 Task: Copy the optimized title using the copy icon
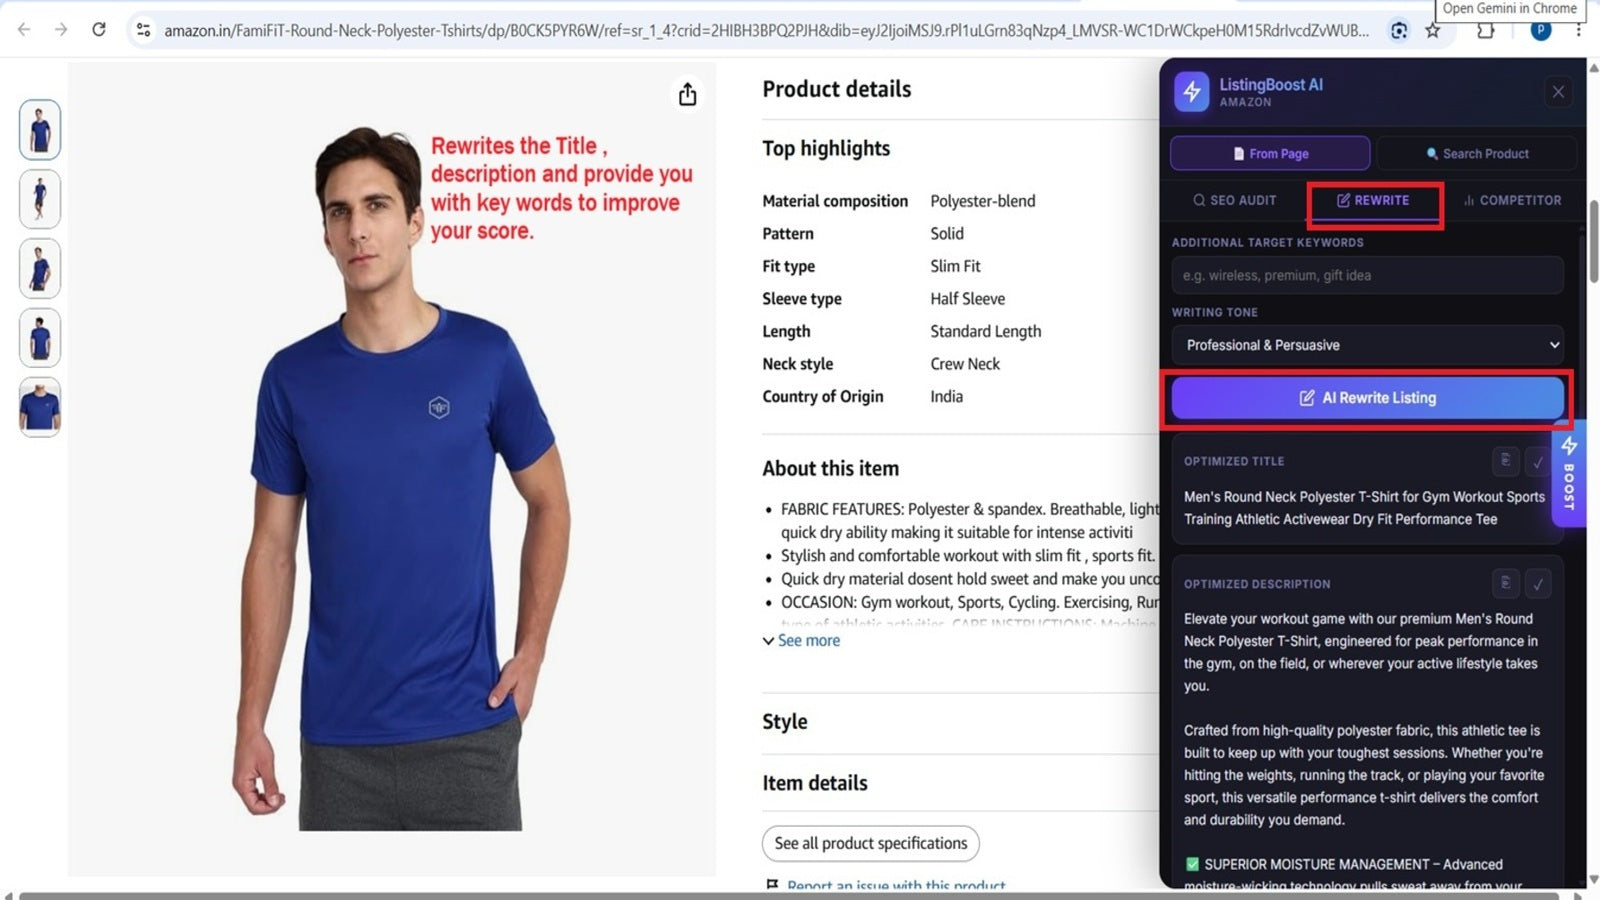tap(1505, 461)
